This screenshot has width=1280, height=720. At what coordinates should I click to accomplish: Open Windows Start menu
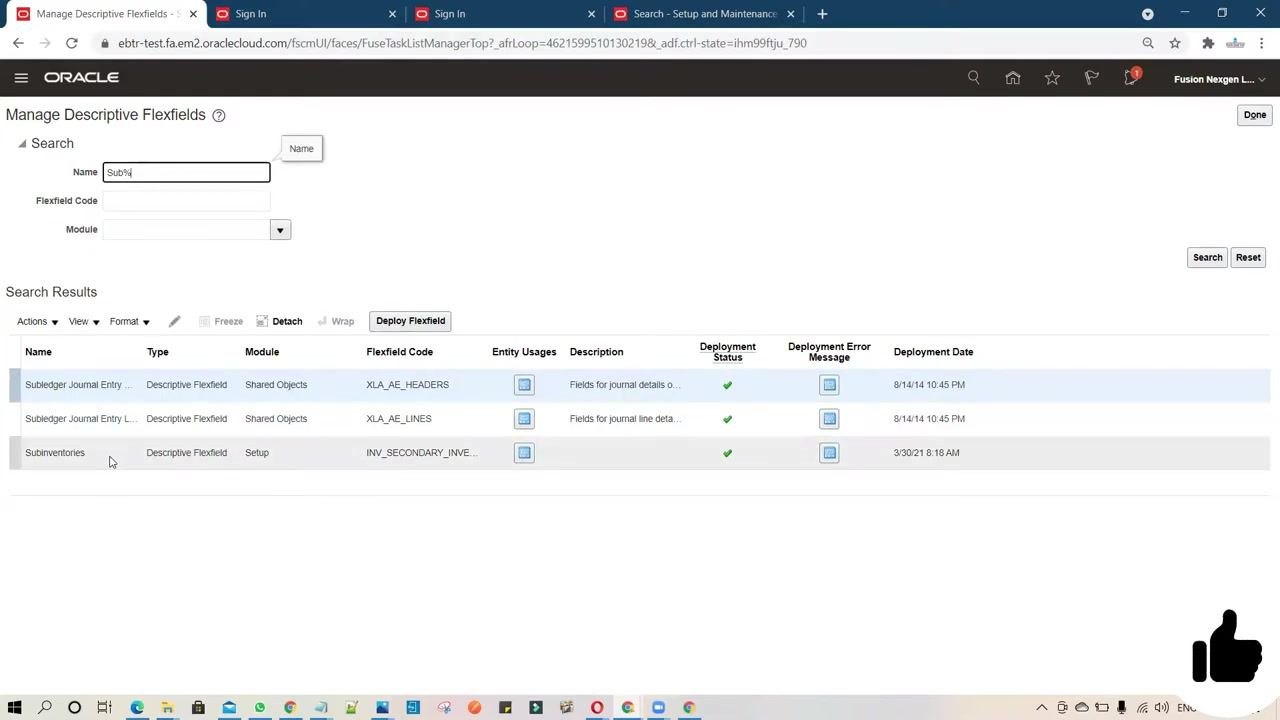click(14, 707)
